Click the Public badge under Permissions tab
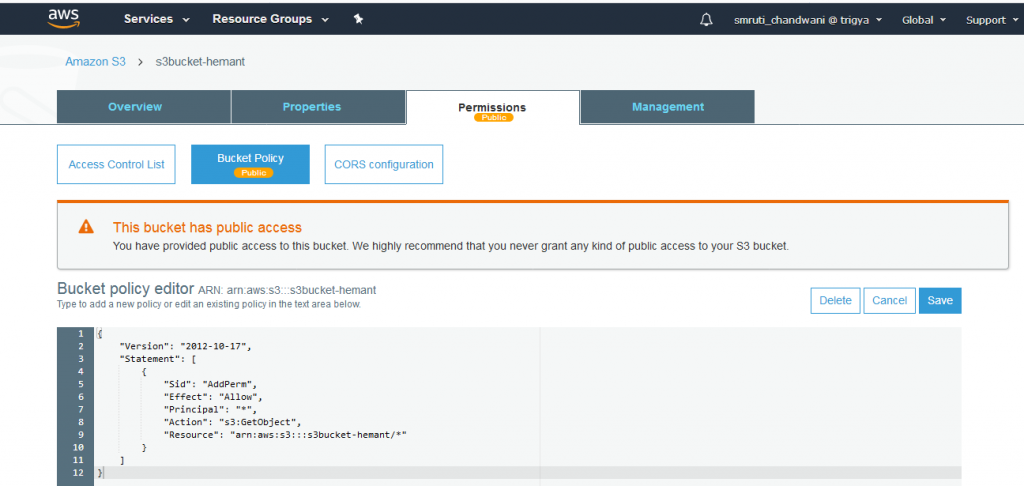The height and width of the screenshot is (486, 1024). (x=494, y=118)
